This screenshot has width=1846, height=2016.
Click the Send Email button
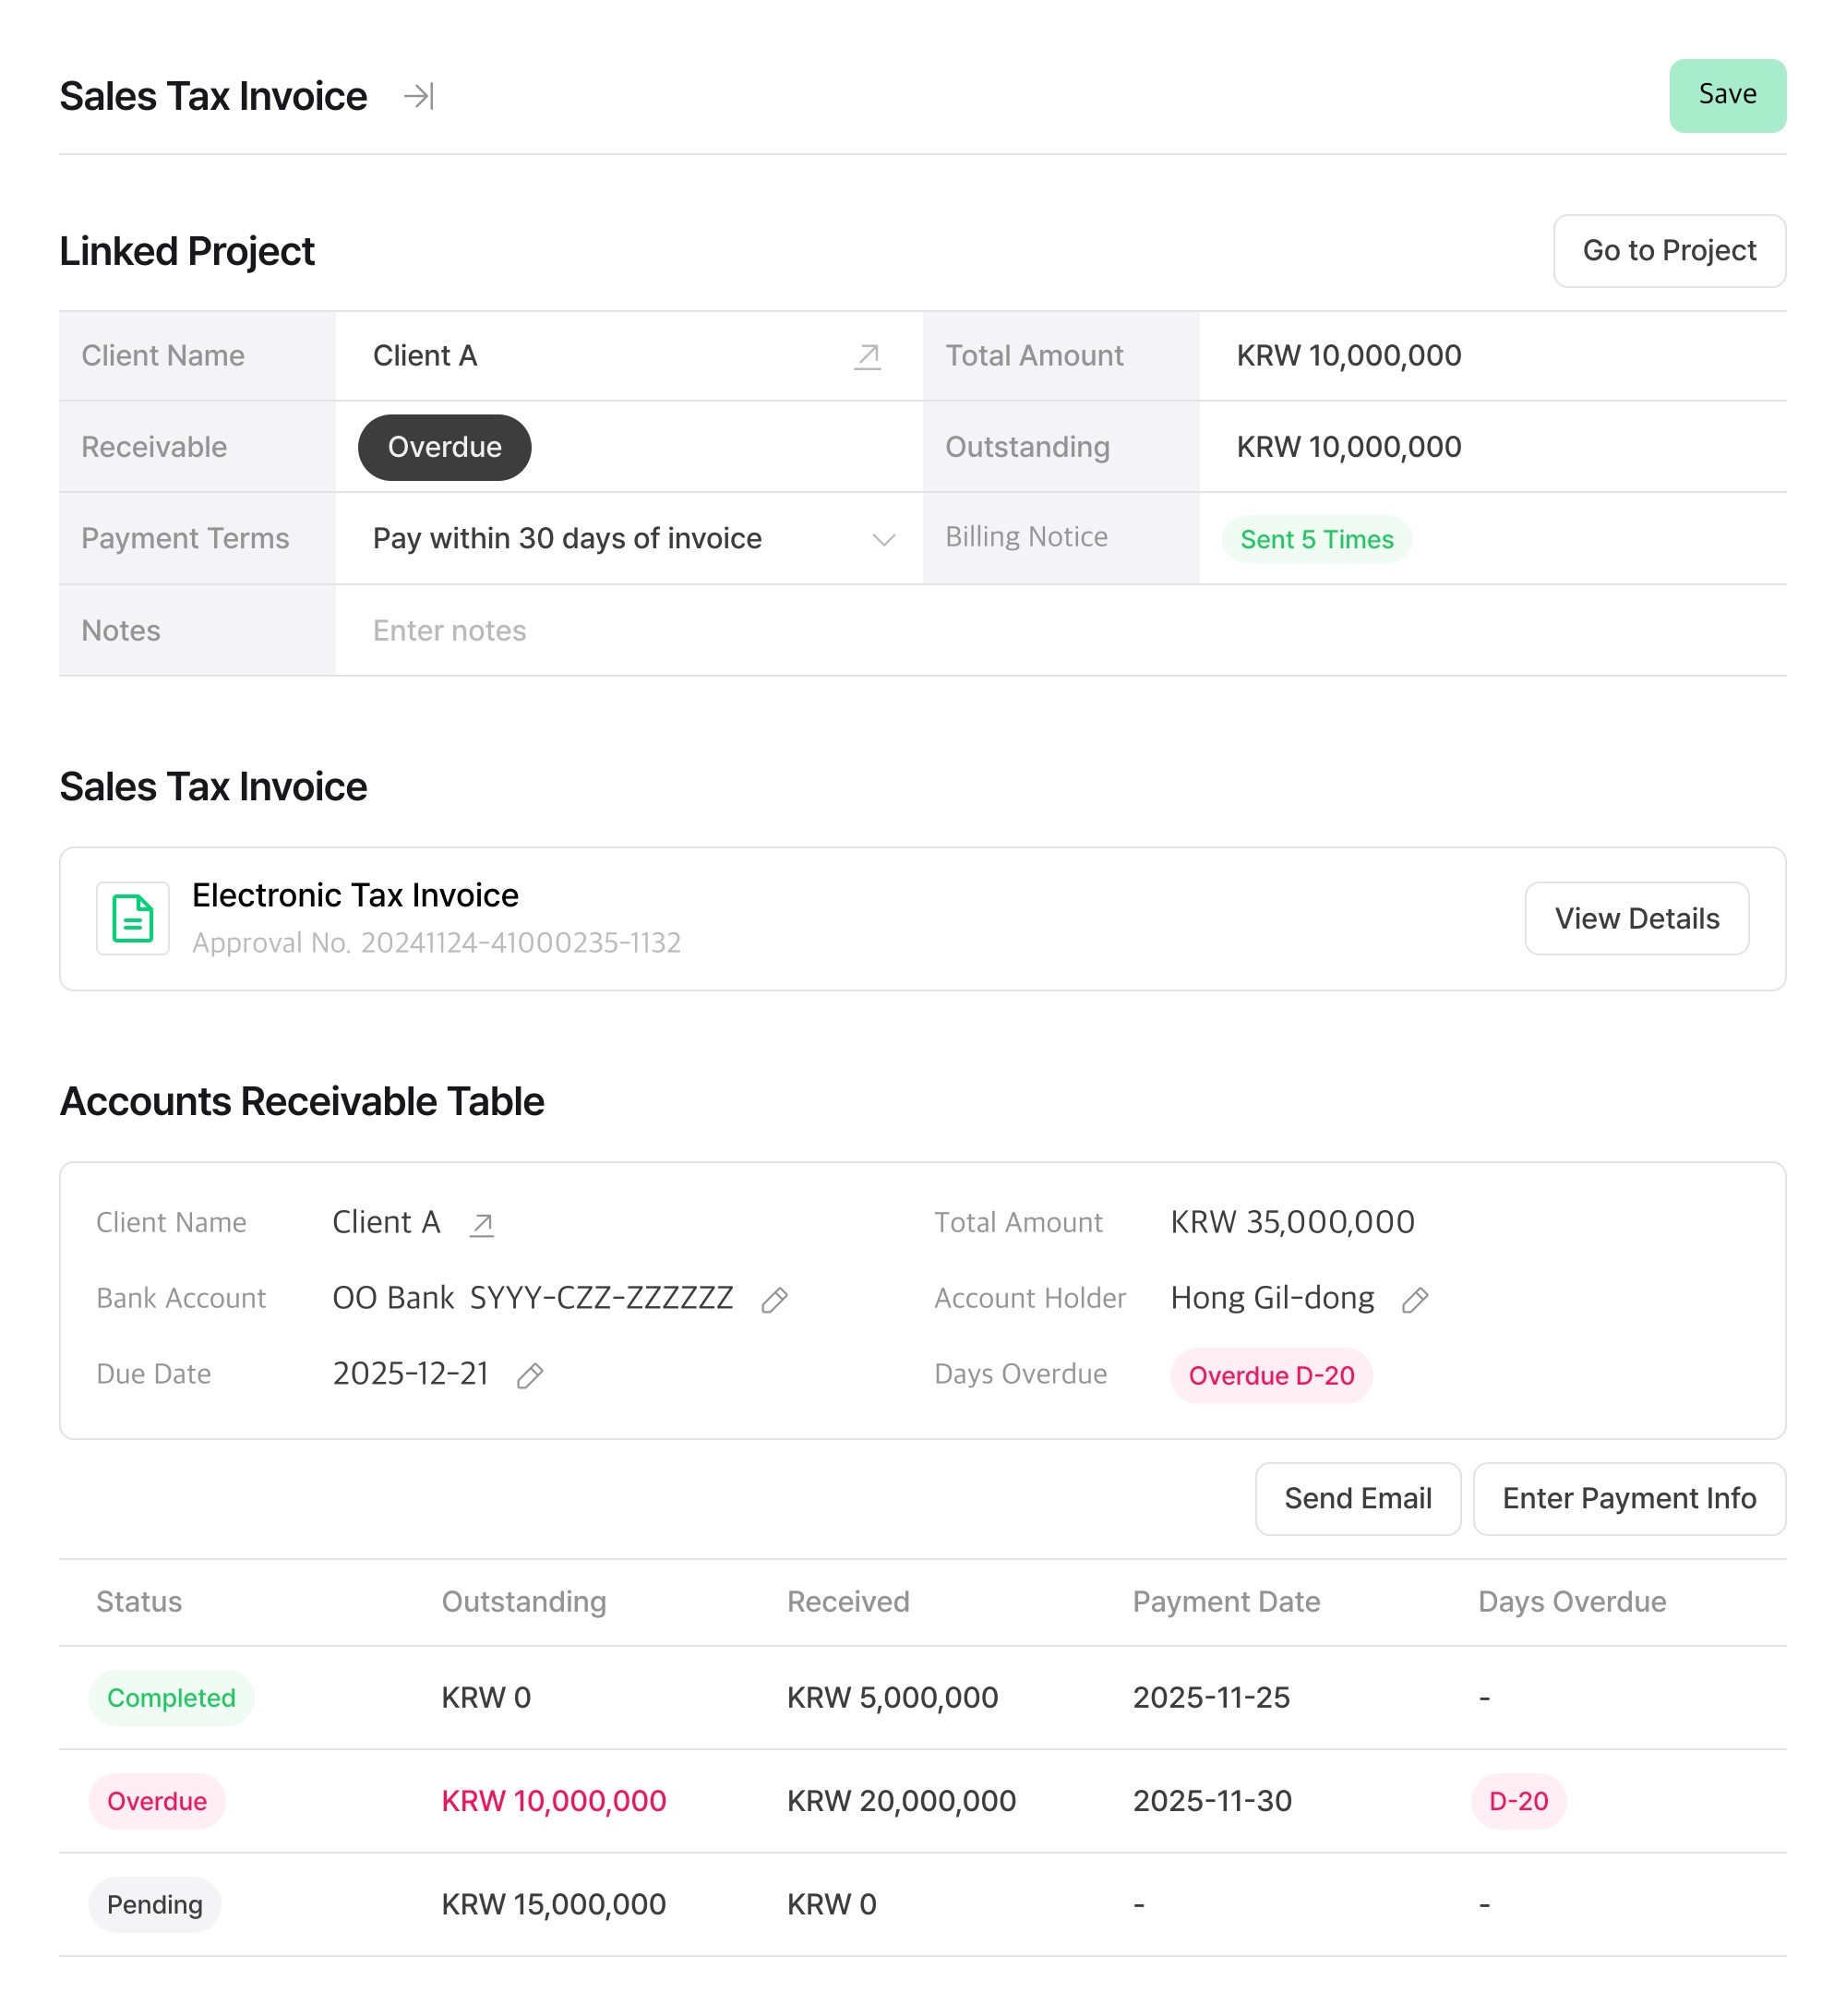click(1357, 1498)
